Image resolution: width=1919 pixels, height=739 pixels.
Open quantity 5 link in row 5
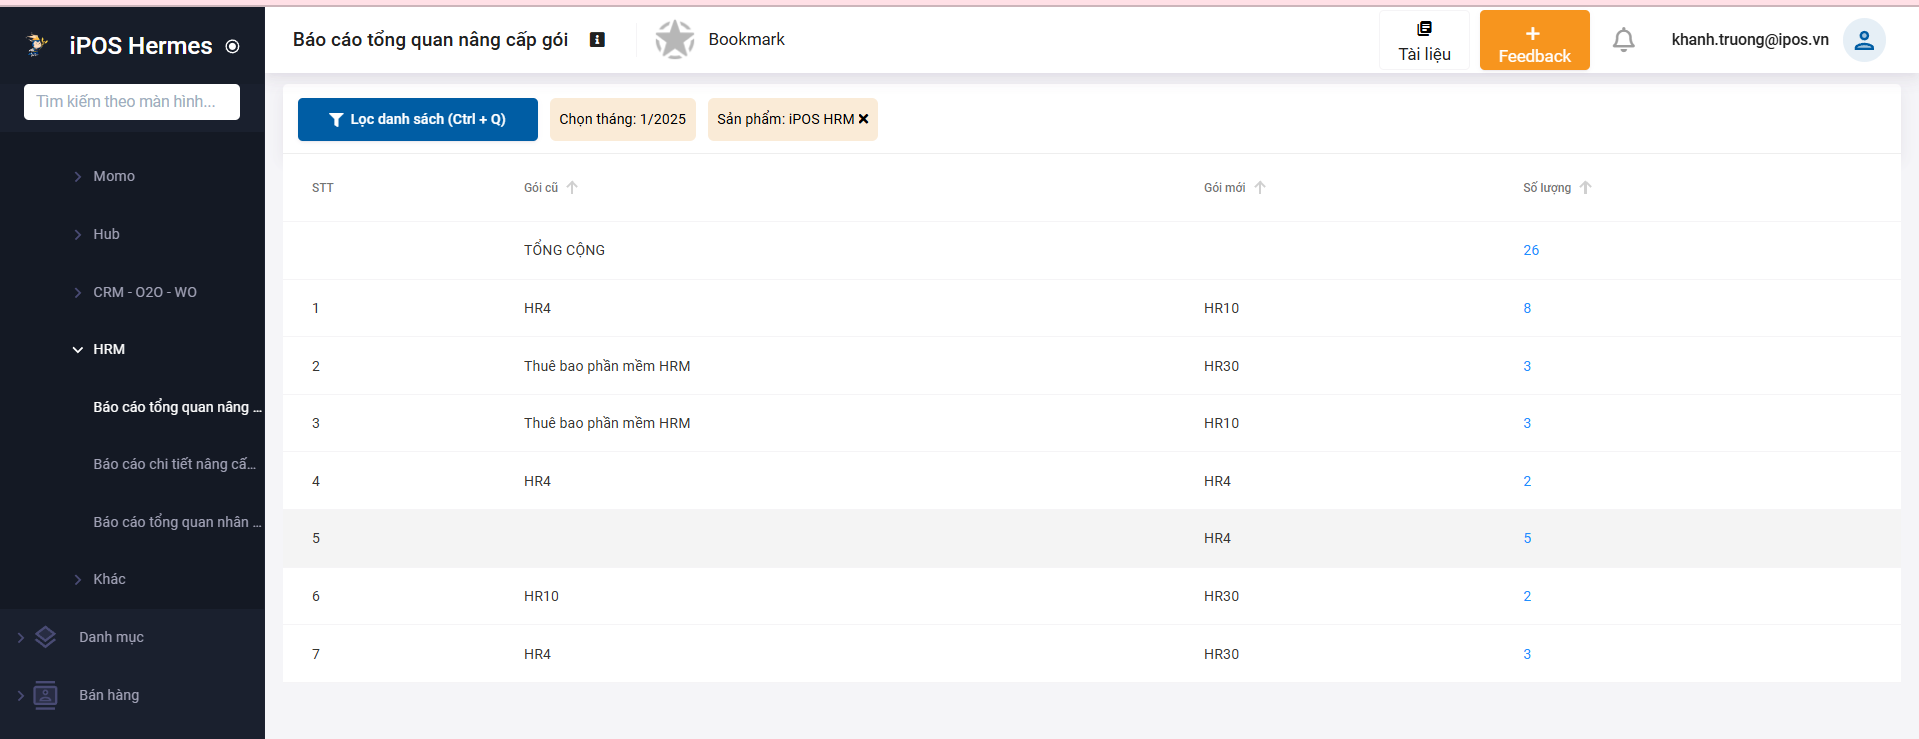[1527, 538]
